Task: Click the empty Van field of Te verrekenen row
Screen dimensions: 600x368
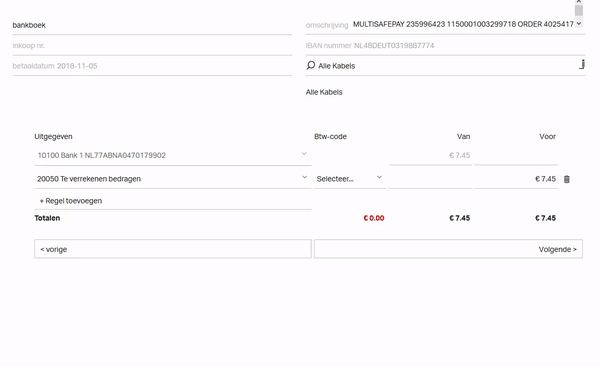Action: pos(430,179)
